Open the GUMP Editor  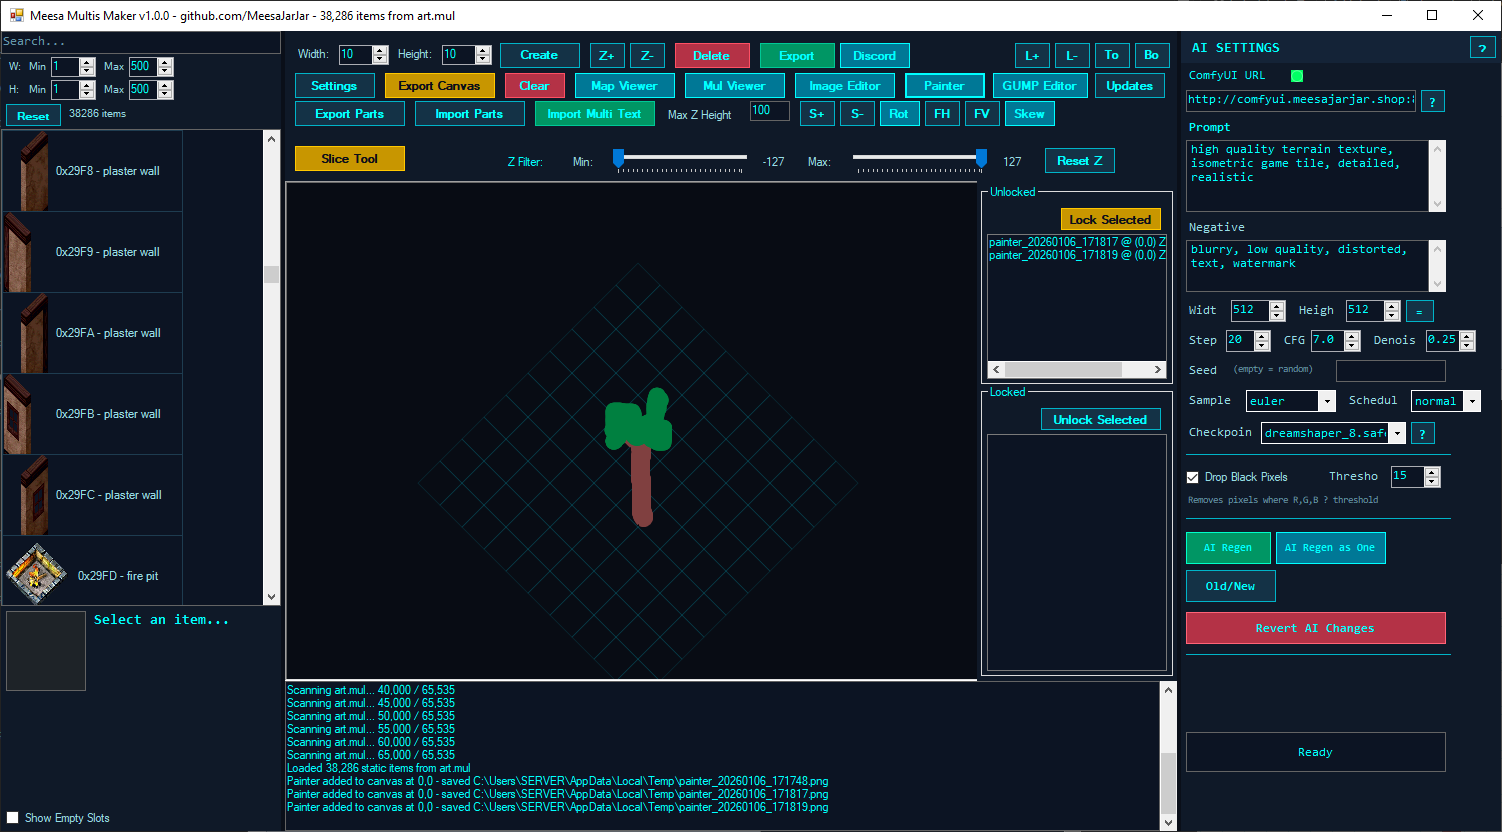click(x=1039, y=86)
